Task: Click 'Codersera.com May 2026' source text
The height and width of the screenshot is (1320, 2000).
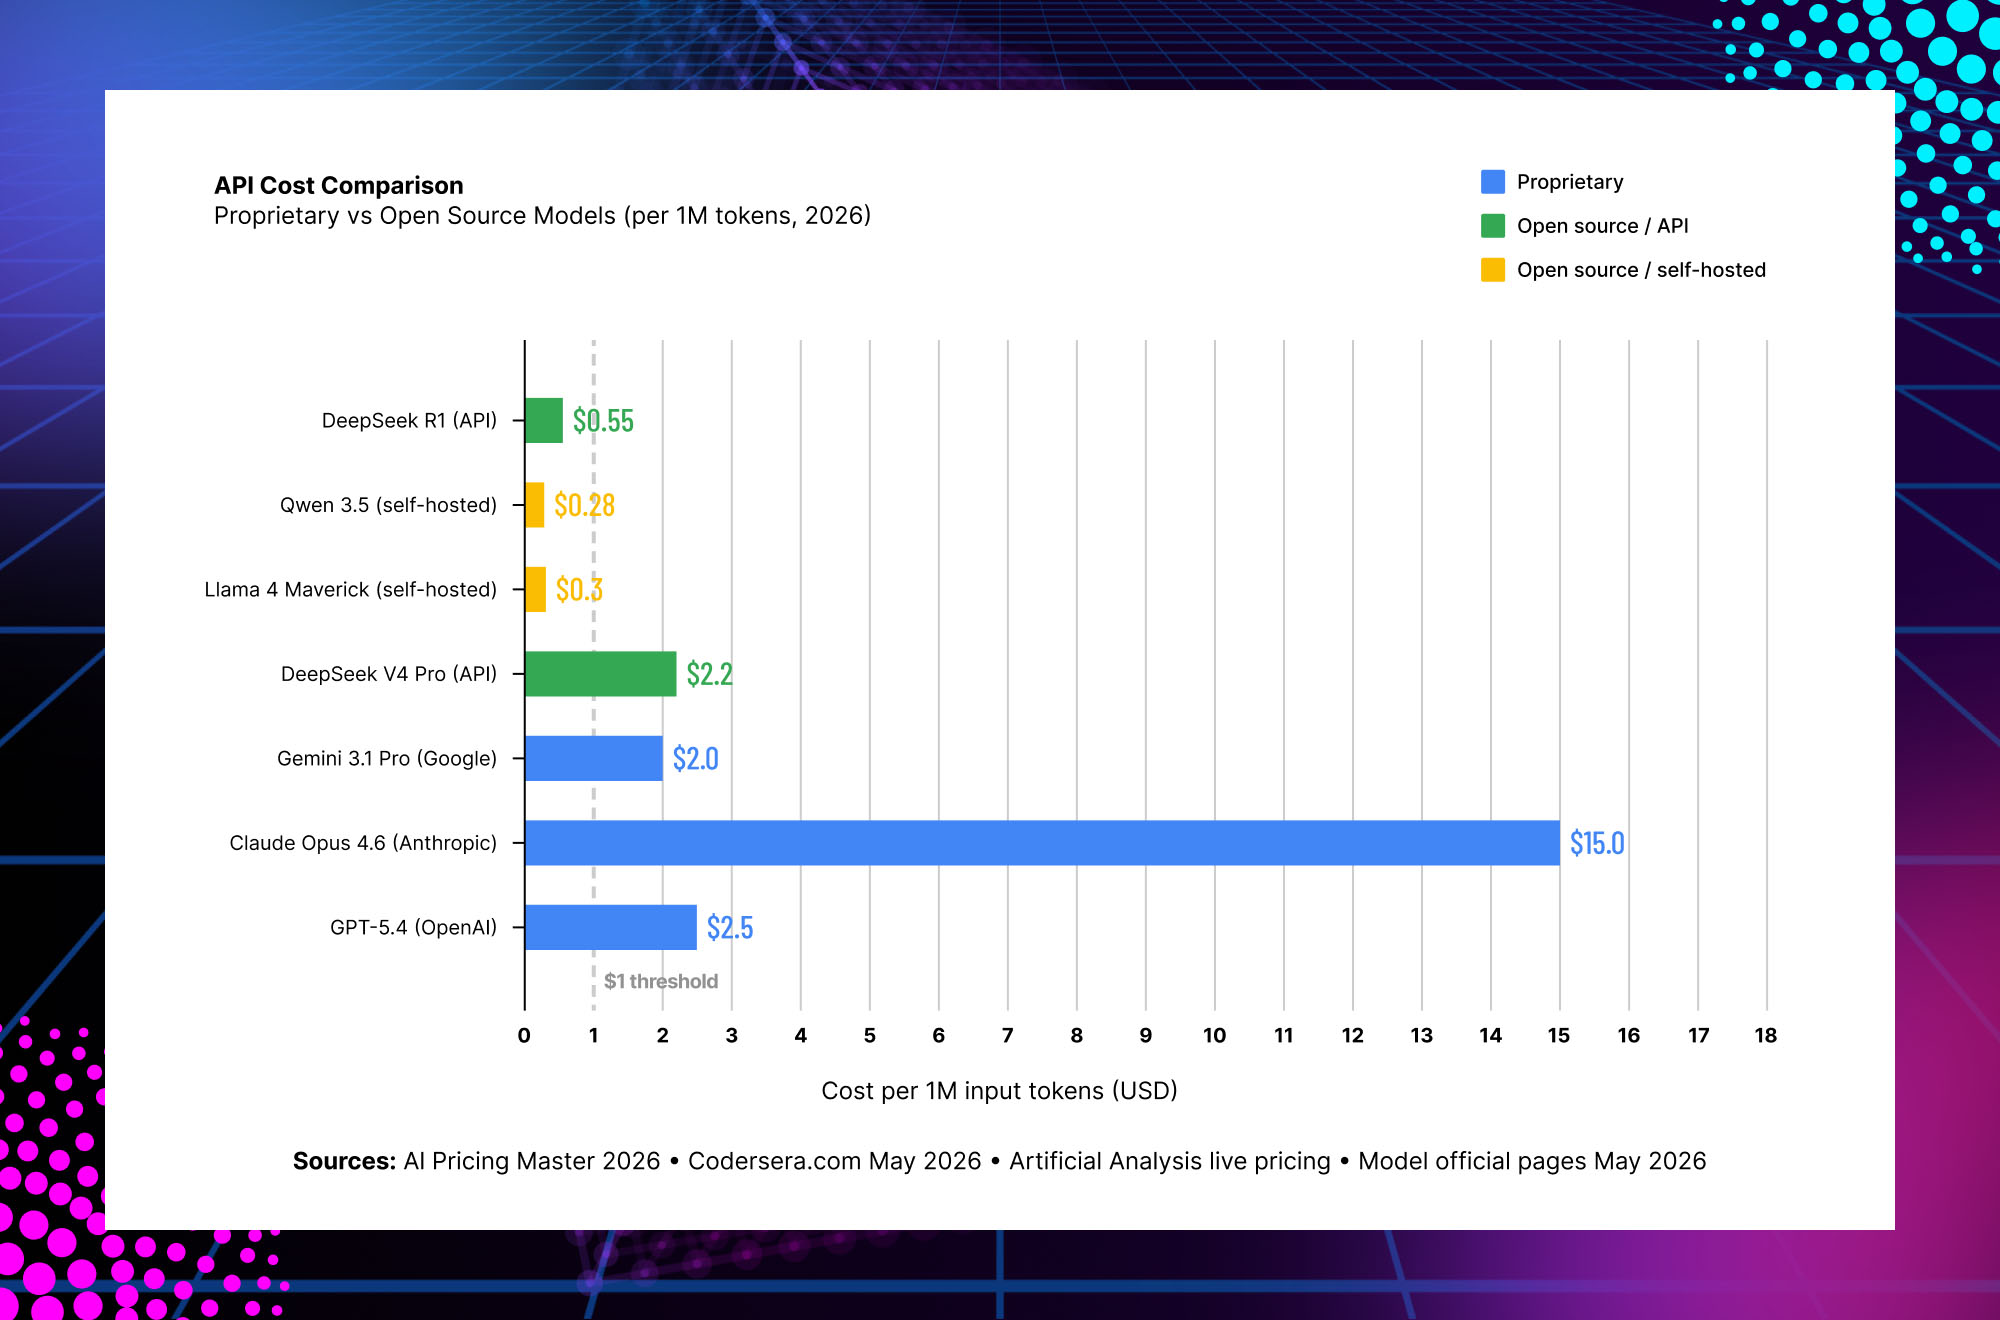Action: [x=835, y=1161]
